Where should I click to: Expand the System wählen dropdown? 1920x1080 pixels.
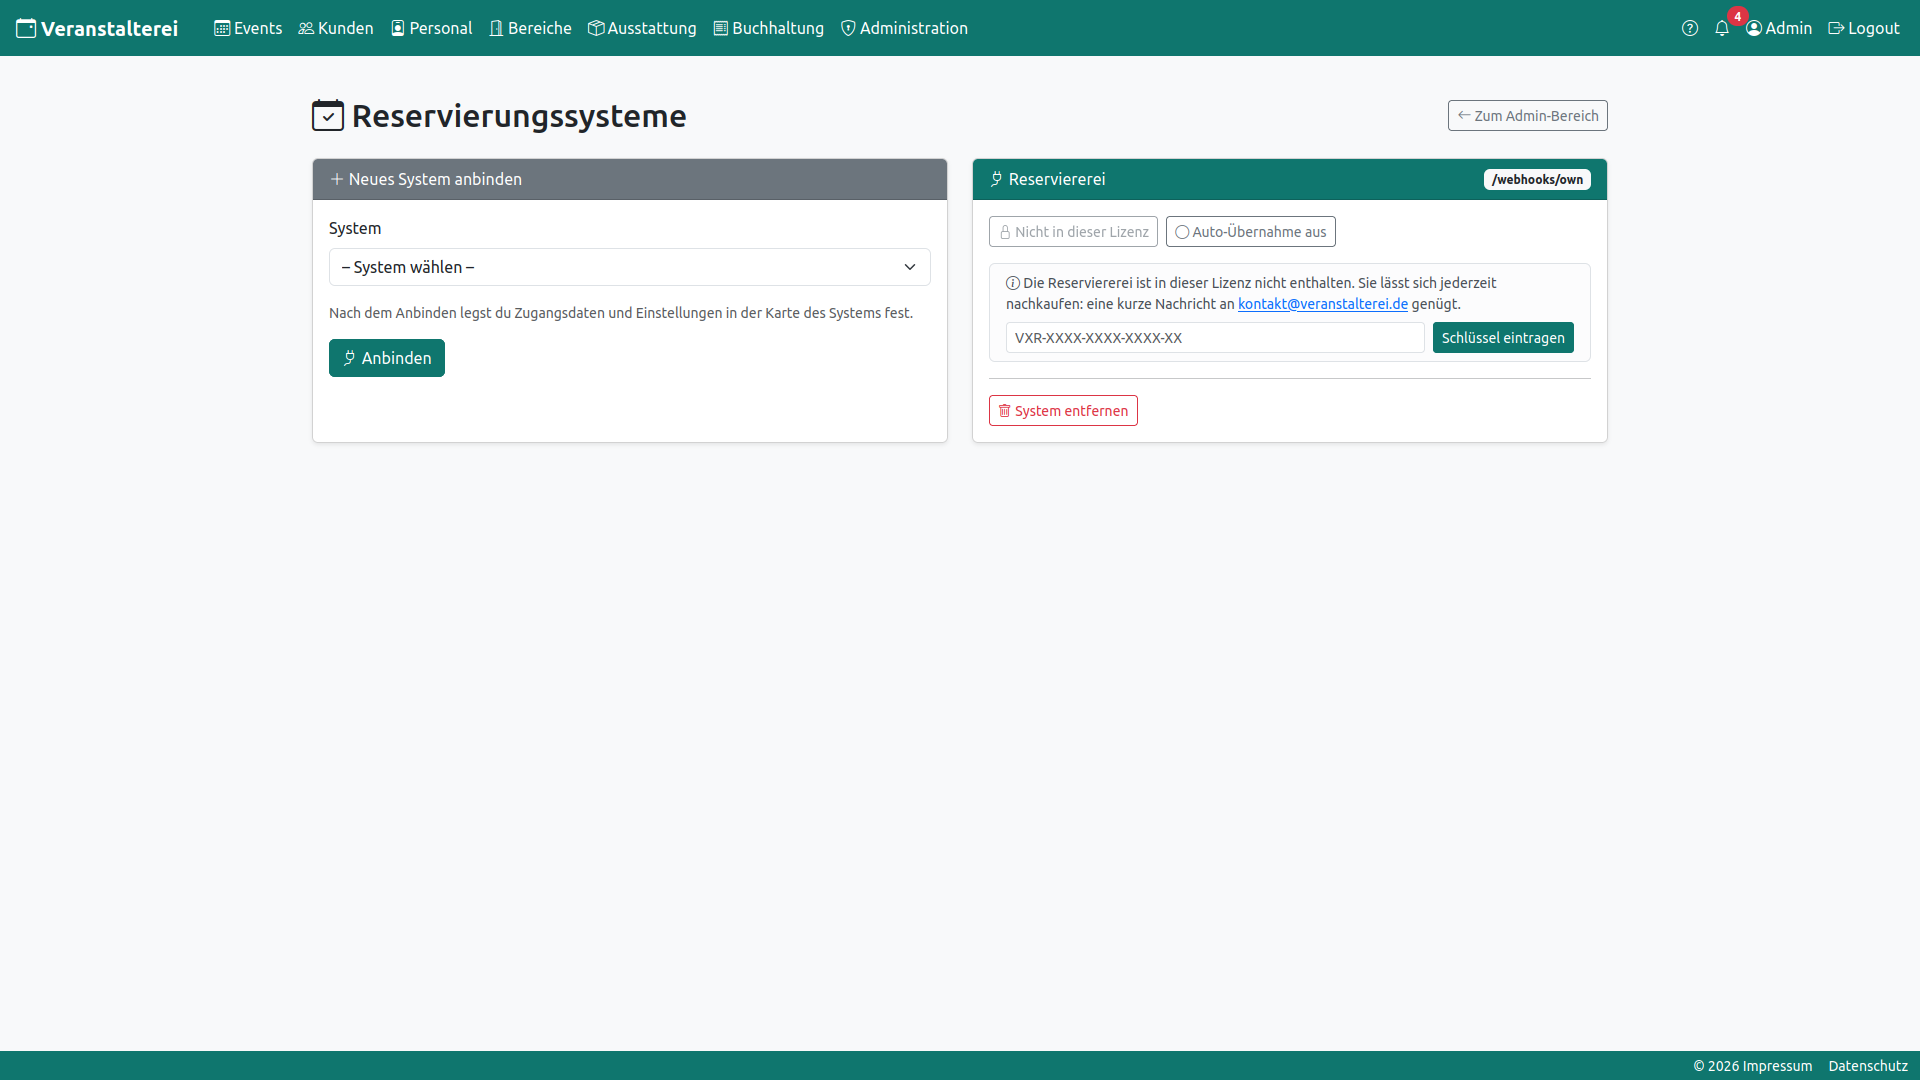tap(629, 267)
